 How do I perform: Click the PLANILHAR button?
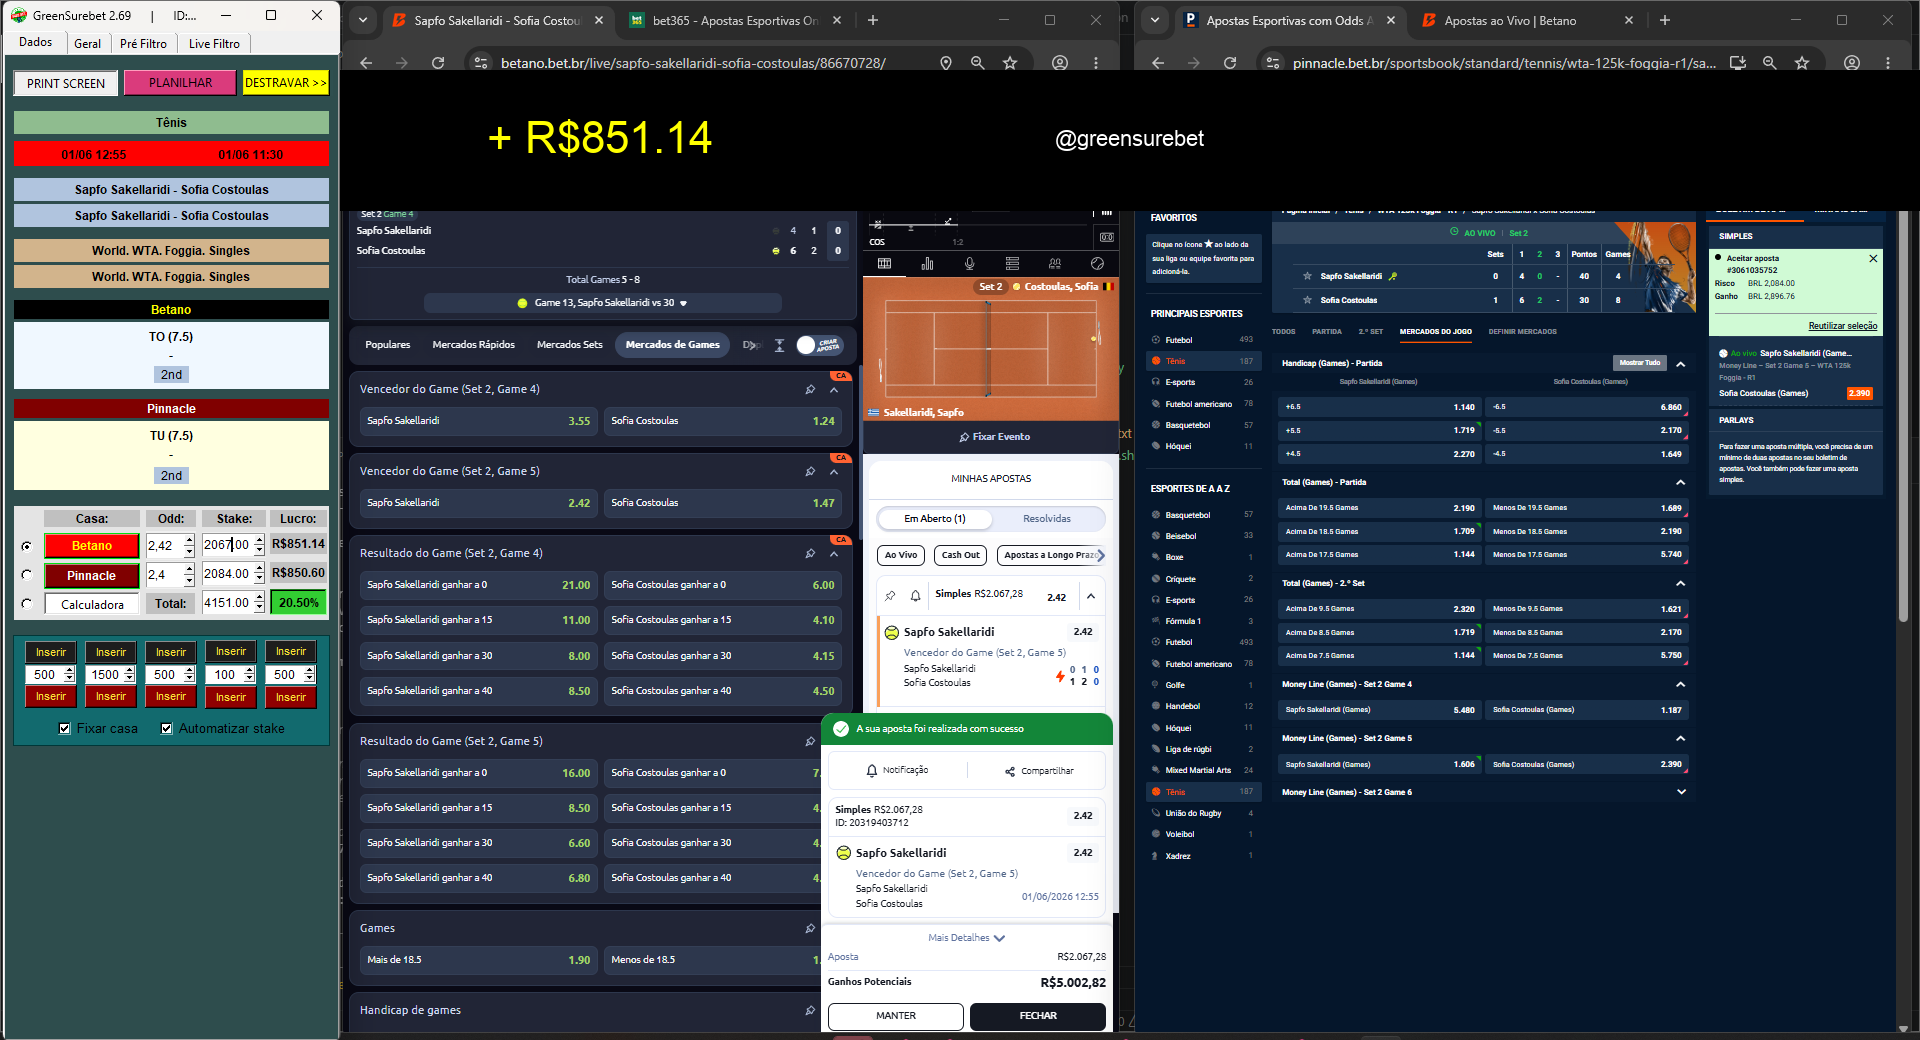[x=180, y=83]
